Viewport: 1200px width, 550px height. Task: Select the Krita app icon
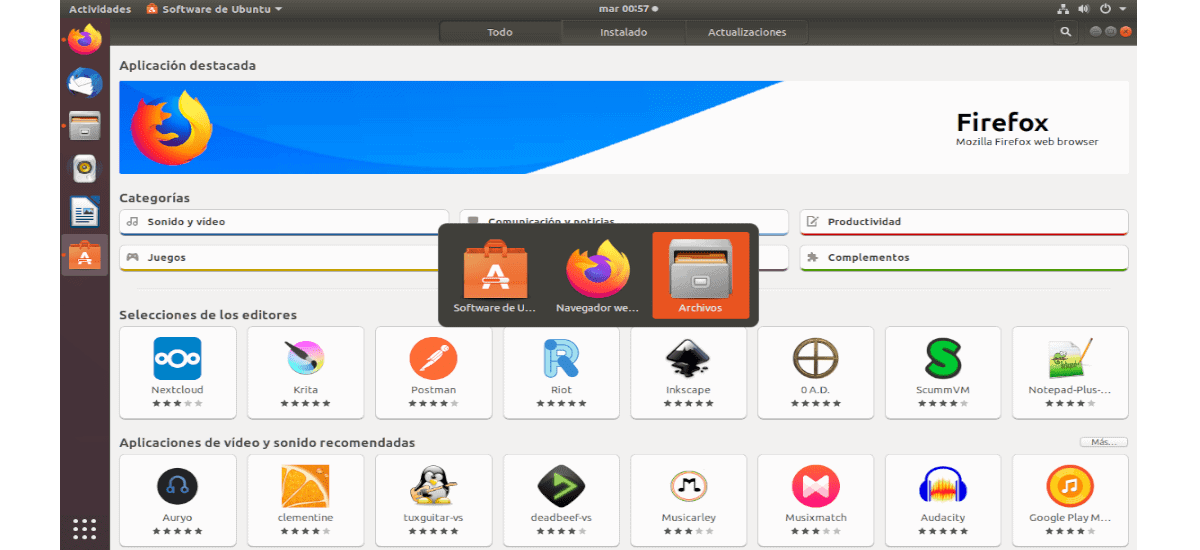[305, 358]
